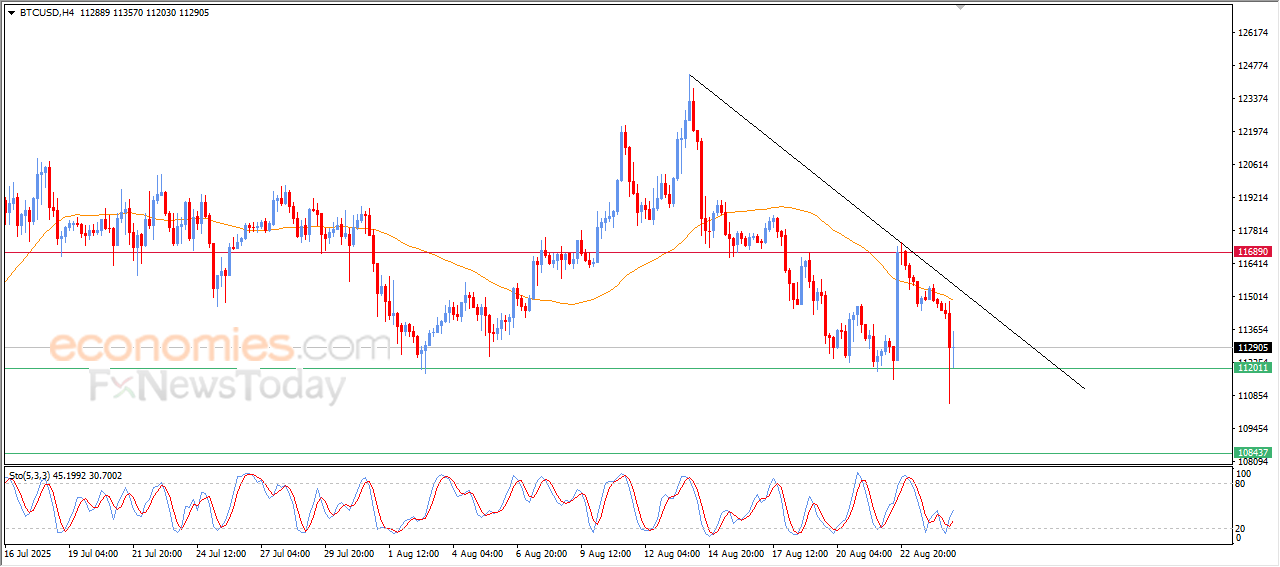Select the black descending trendline
Viewport: 1280px width, 567px height.
(886, 231)
